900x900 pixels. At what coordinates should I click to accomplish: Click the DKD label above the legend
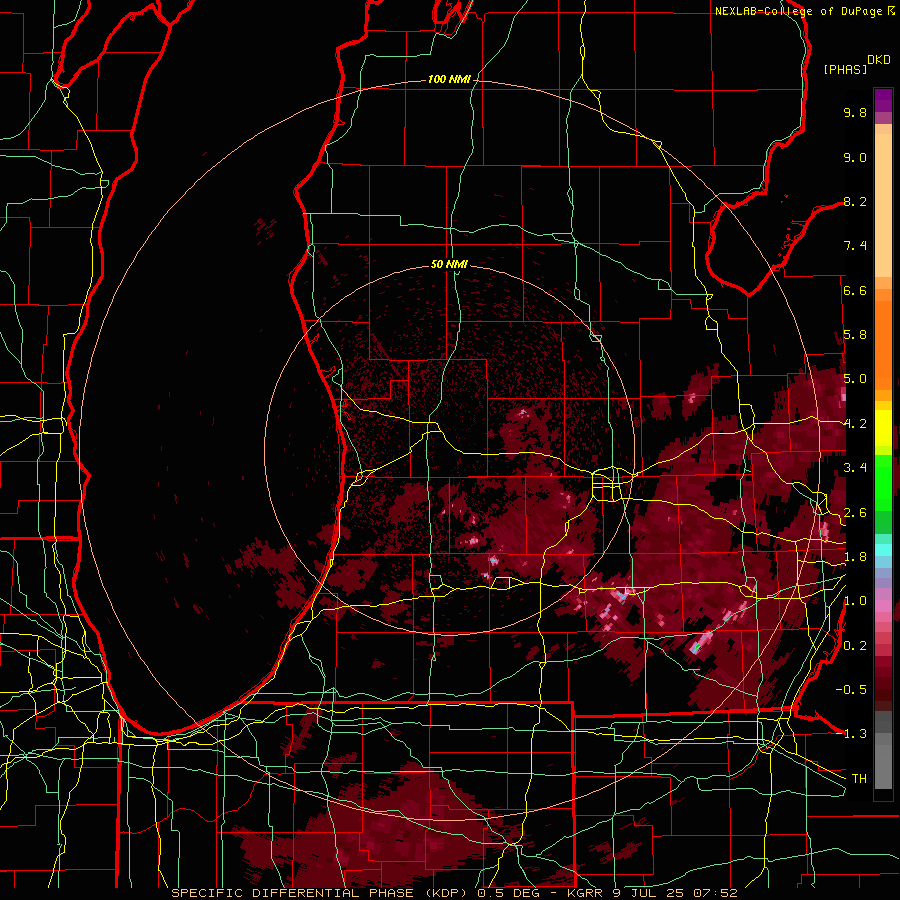click(879, 60)
